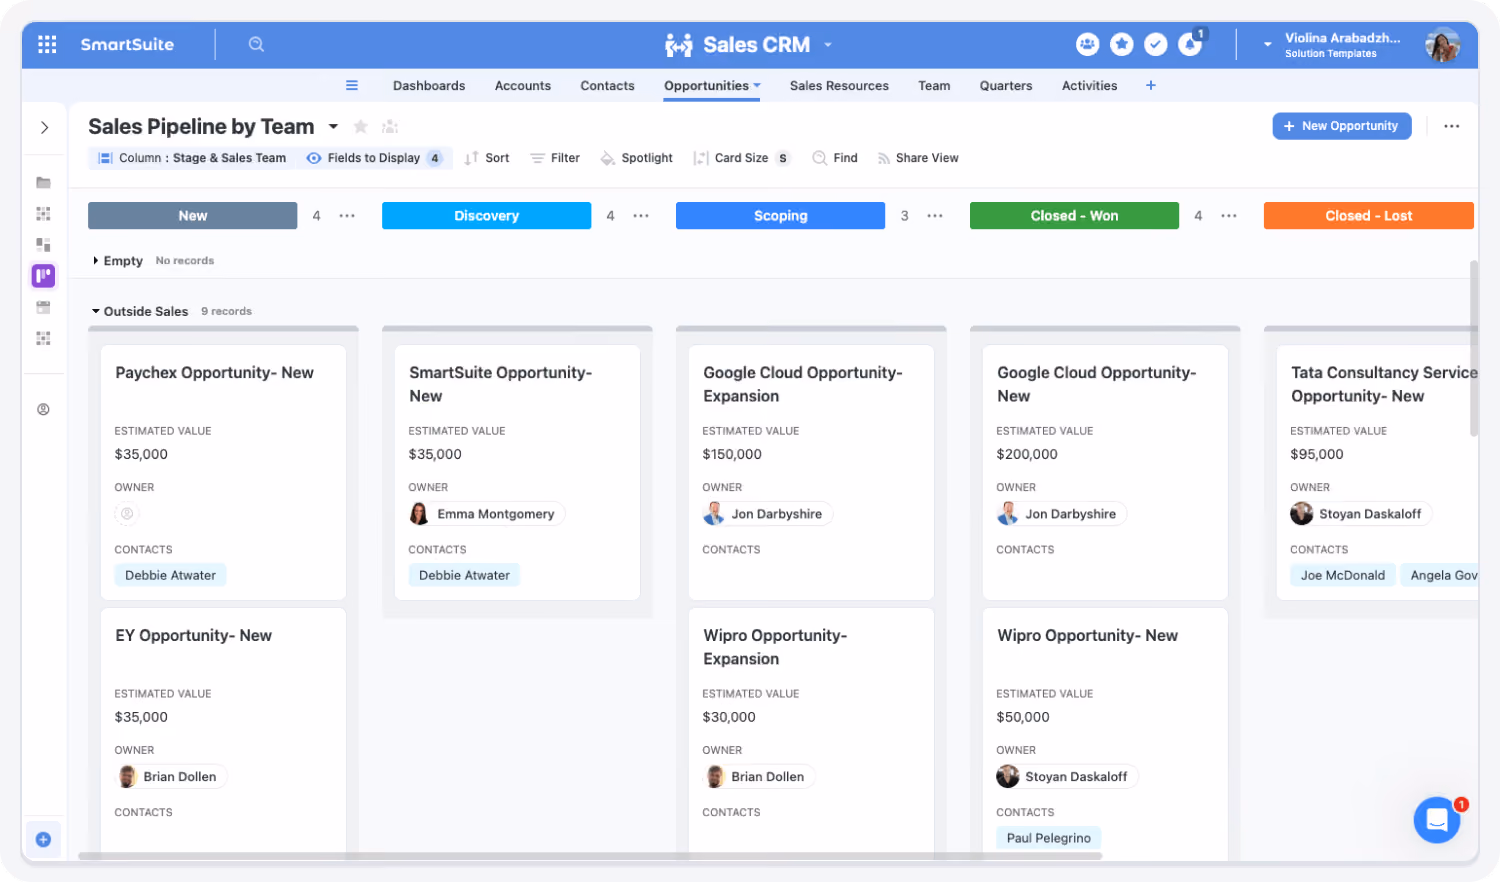
Task: Open the notifications bell
Action: pyautogui.click(x=1190, y=44)
